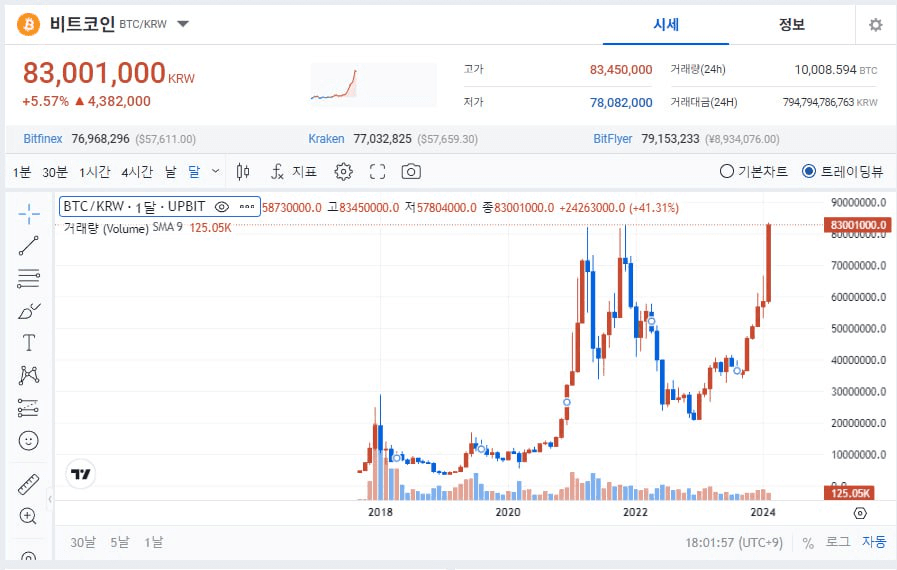897x570 pixels.
Task: Select the brush drawing tool
Action: coord(29,310)
